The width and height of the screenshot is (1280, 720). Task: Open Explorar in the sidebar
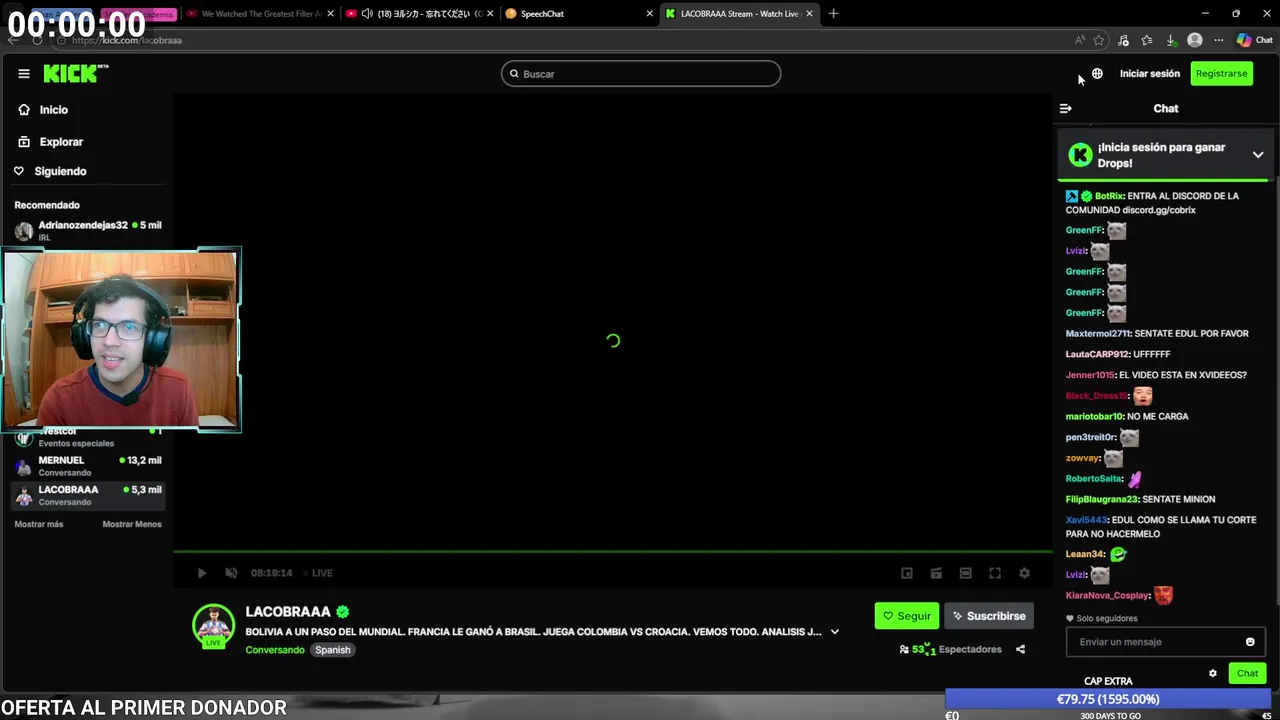tap(50, 142)
